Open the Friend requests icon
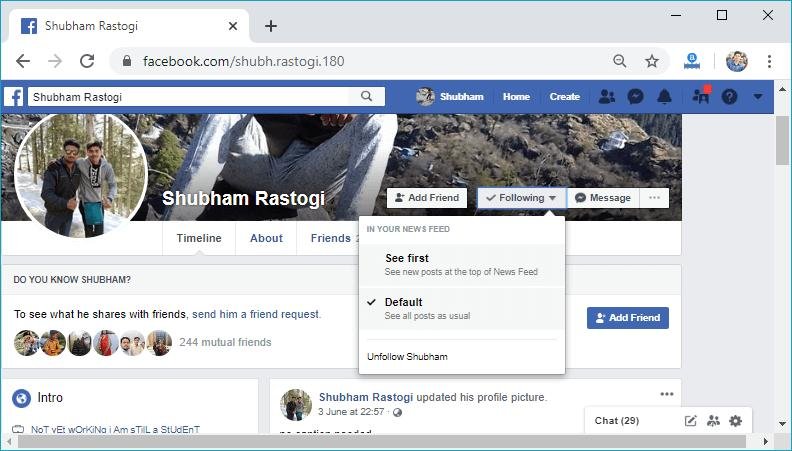The image size is (792, 451). (607, 96)
